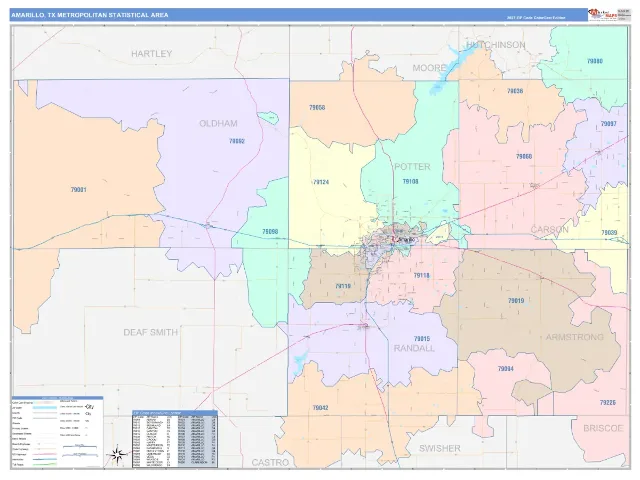Click the map legend box
Screen dimensions: 640x480
[x=57, y=431]
